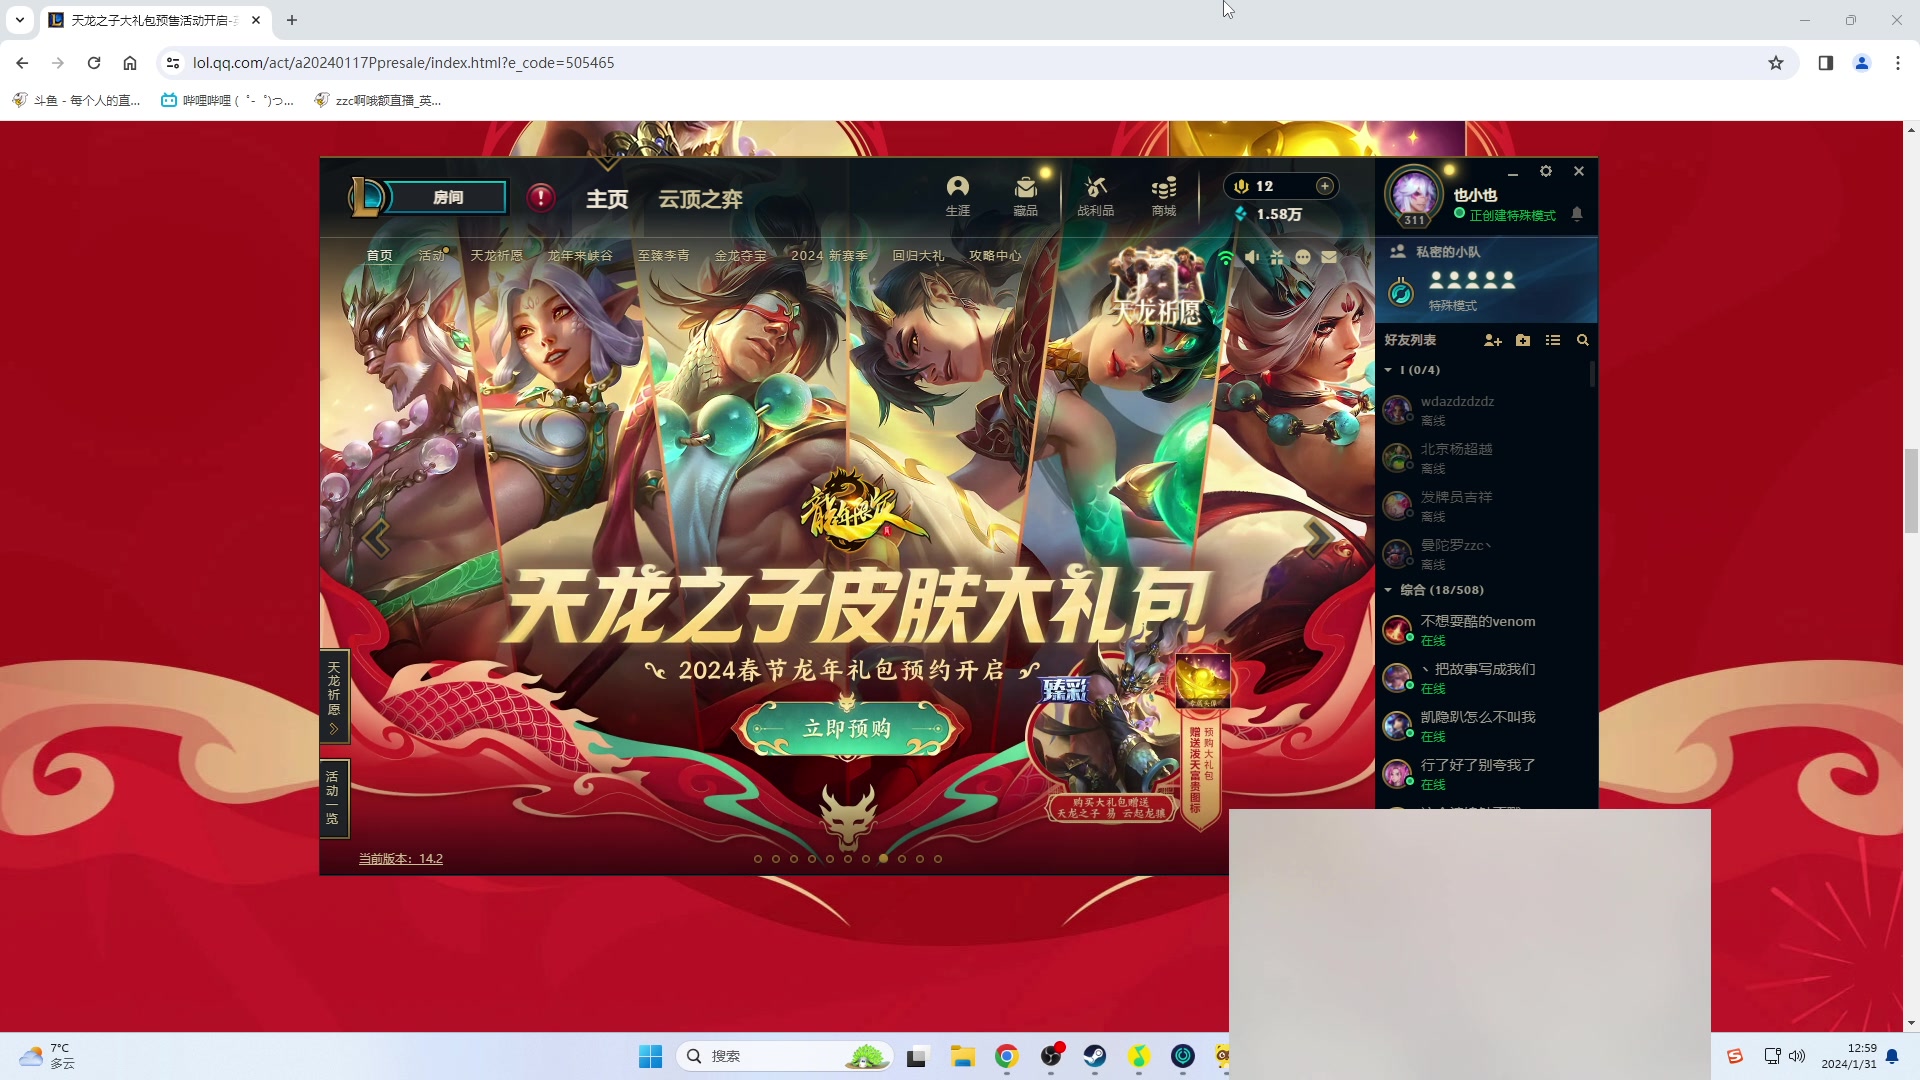Click the League client logo icon
The width and height of the screenshot is (1920, 1080).
pyautogui.click(x=366, y=197)
